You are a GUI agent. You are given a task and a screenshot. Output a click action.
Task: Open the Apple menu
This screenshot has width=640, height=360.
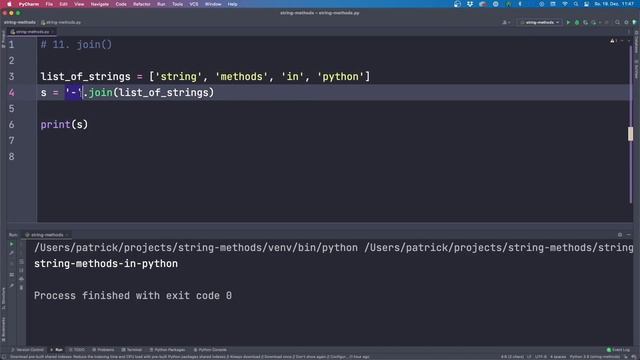pyautogui.click(x=9, y=4)
